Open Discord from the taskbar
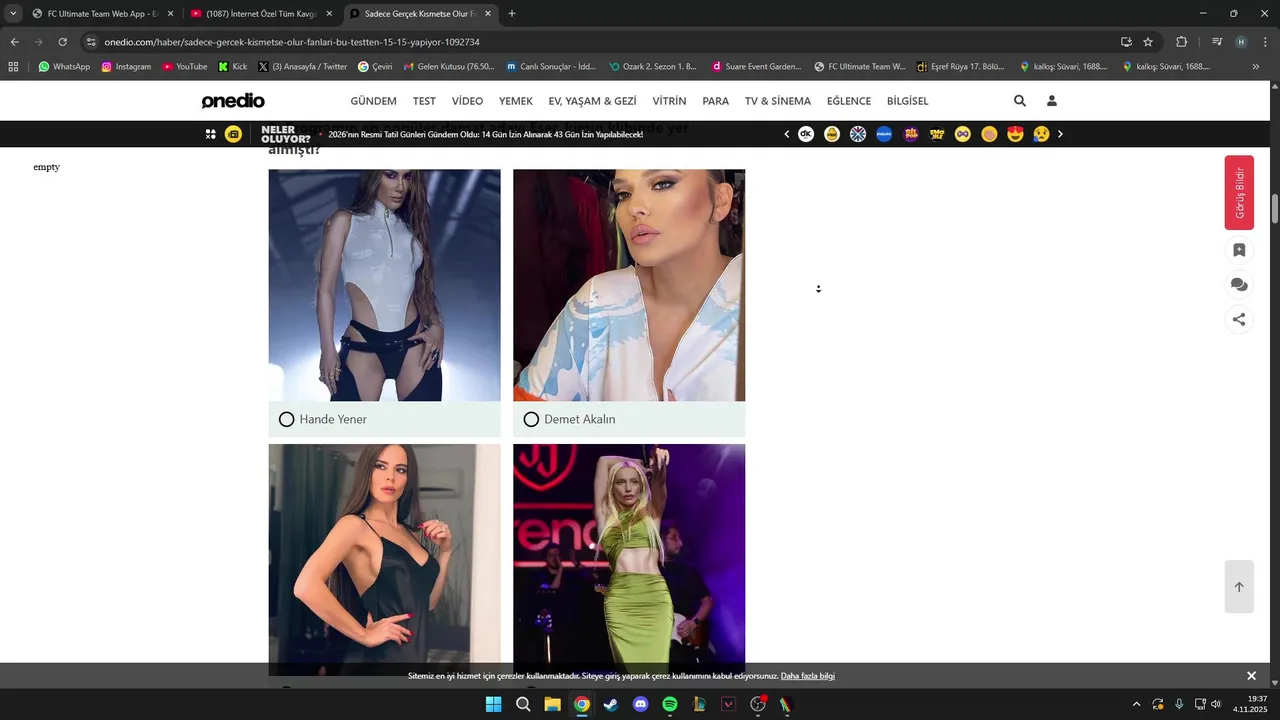Image resolution: width=1280 pixels, height=720 pixels. 641,704
